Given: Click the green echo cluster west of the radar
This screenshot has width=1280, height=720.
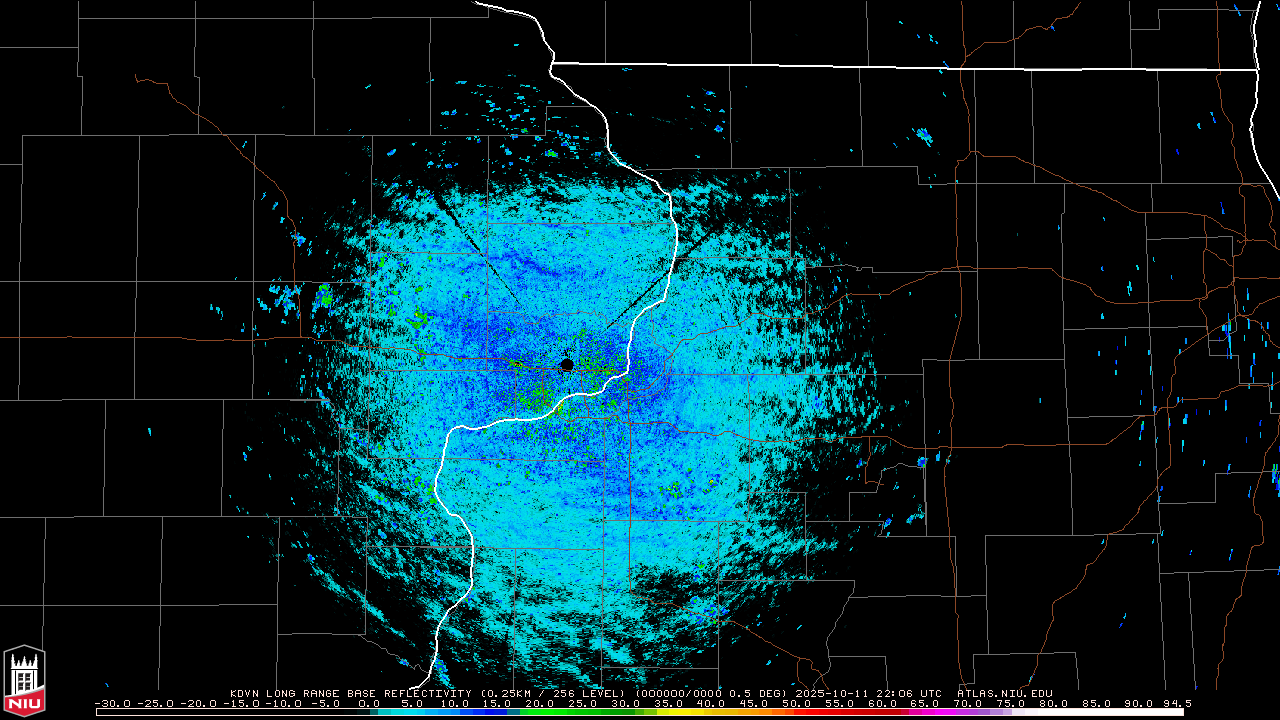Looking at the screenshot, I should pos(324,295).
